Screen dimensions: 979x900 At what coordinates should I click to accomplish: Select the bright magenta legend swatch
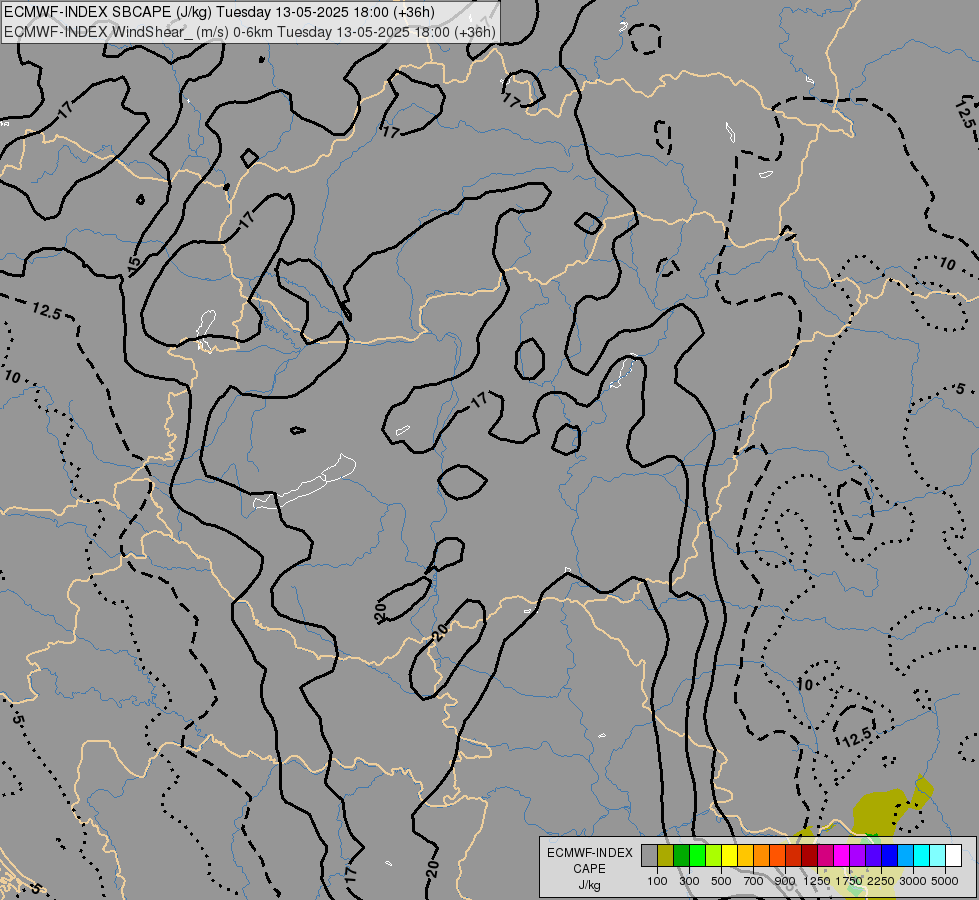[842, 855]
